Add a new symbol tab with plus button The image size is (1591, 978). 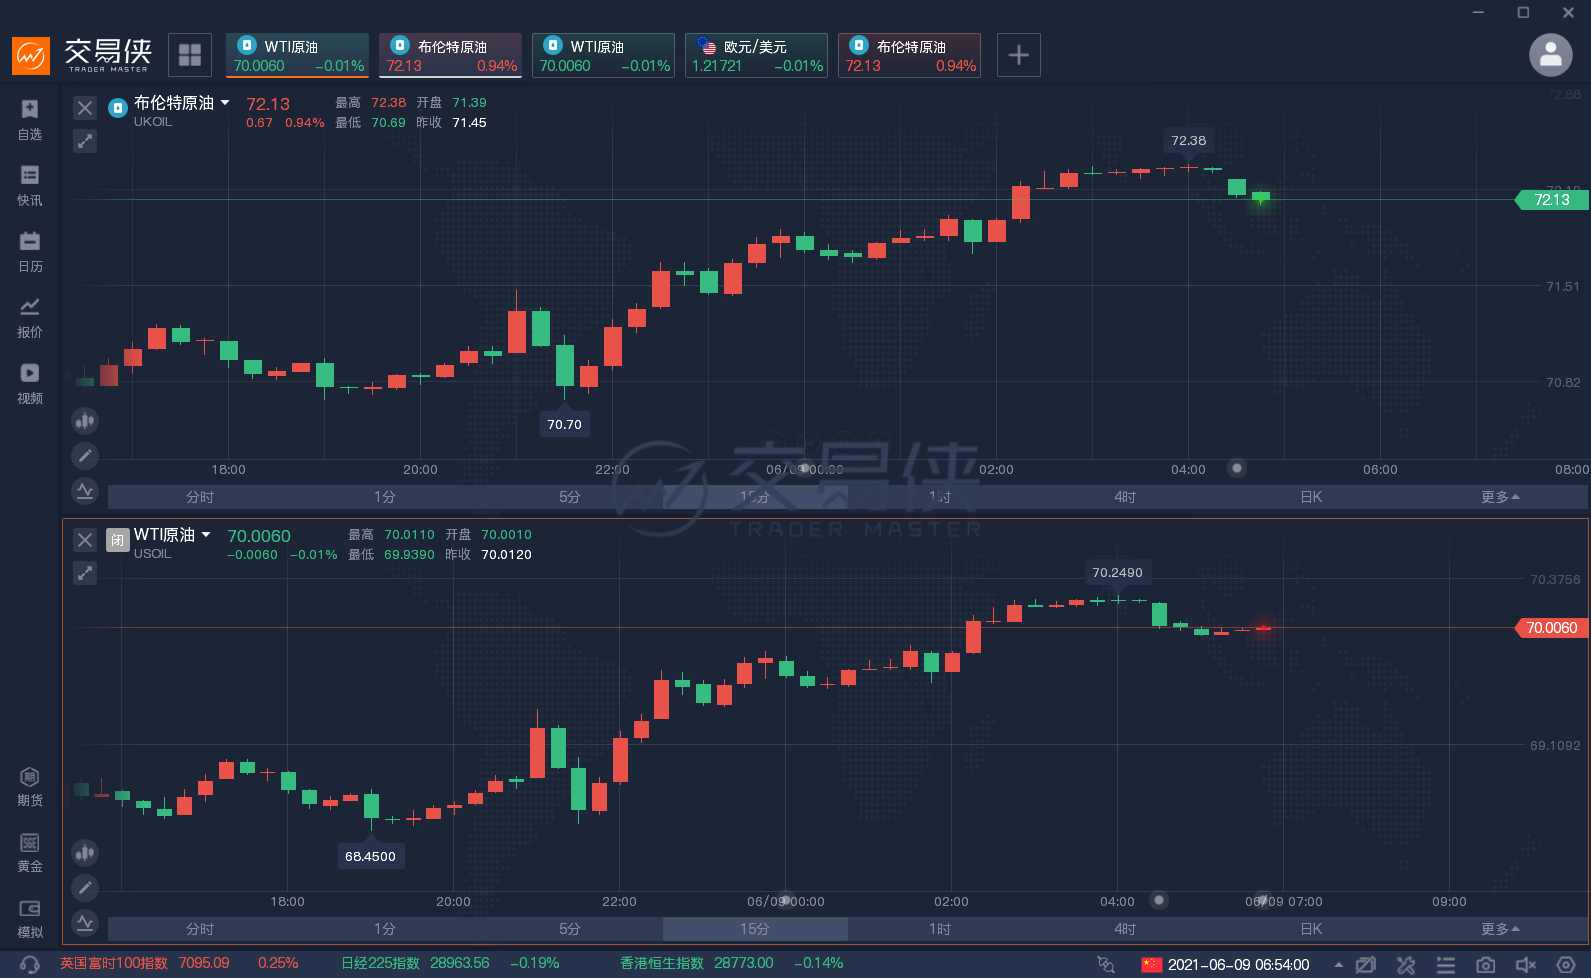pos(1018,55)
